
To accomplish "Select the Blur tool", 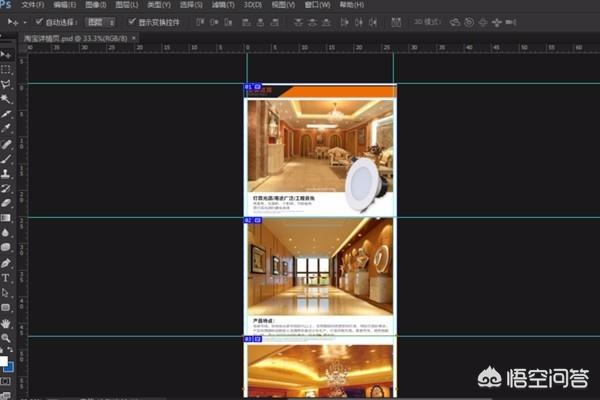I will [6, 233].
